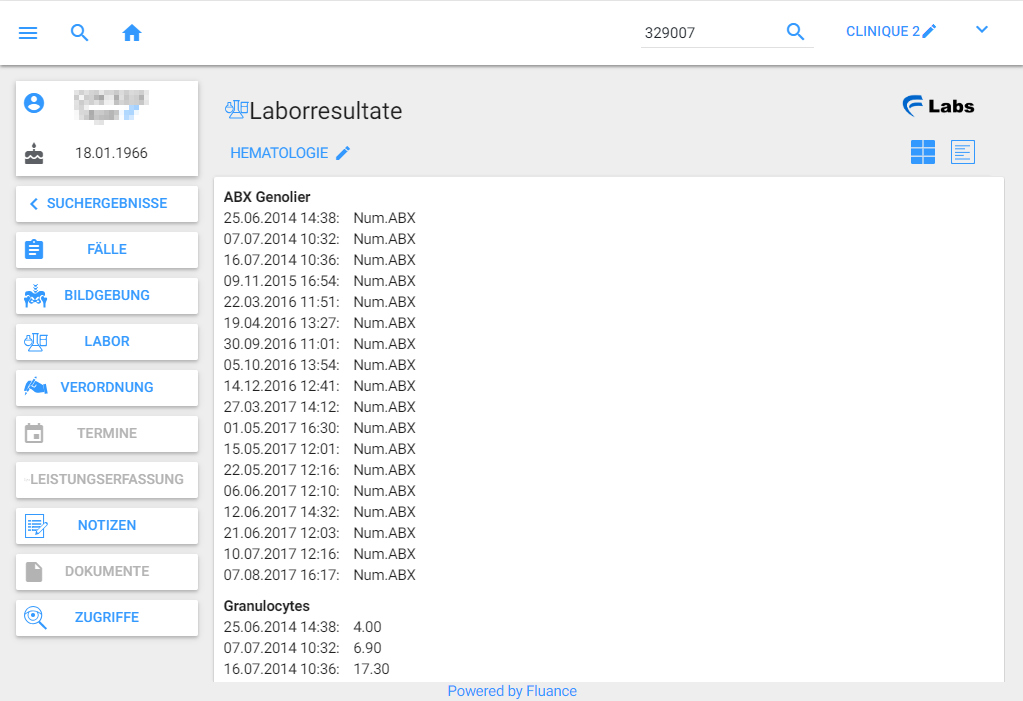Viewport: 1023px width, 701px height.
Task: Click the patient avatar icon
Action: [35, 103]
